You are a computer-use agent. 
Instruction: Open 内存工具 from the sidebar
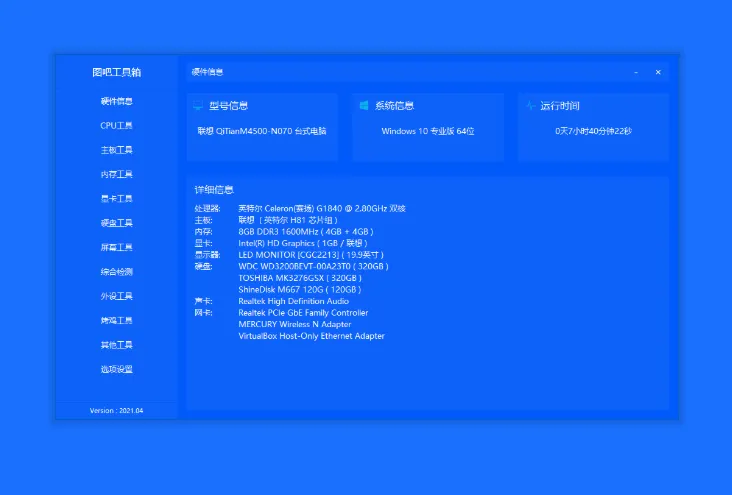coord(116,174)
